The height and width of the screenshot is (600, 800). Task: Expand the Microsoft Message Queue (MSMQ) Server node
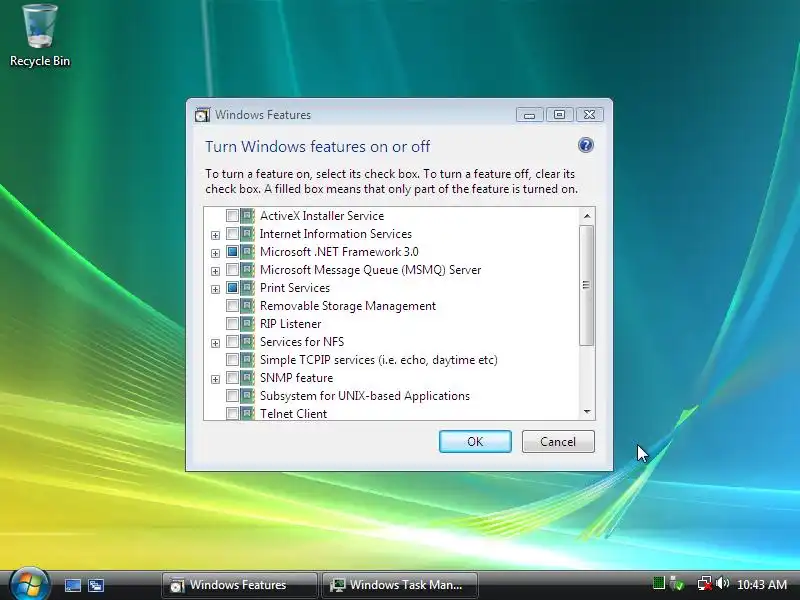pos(215,271)
